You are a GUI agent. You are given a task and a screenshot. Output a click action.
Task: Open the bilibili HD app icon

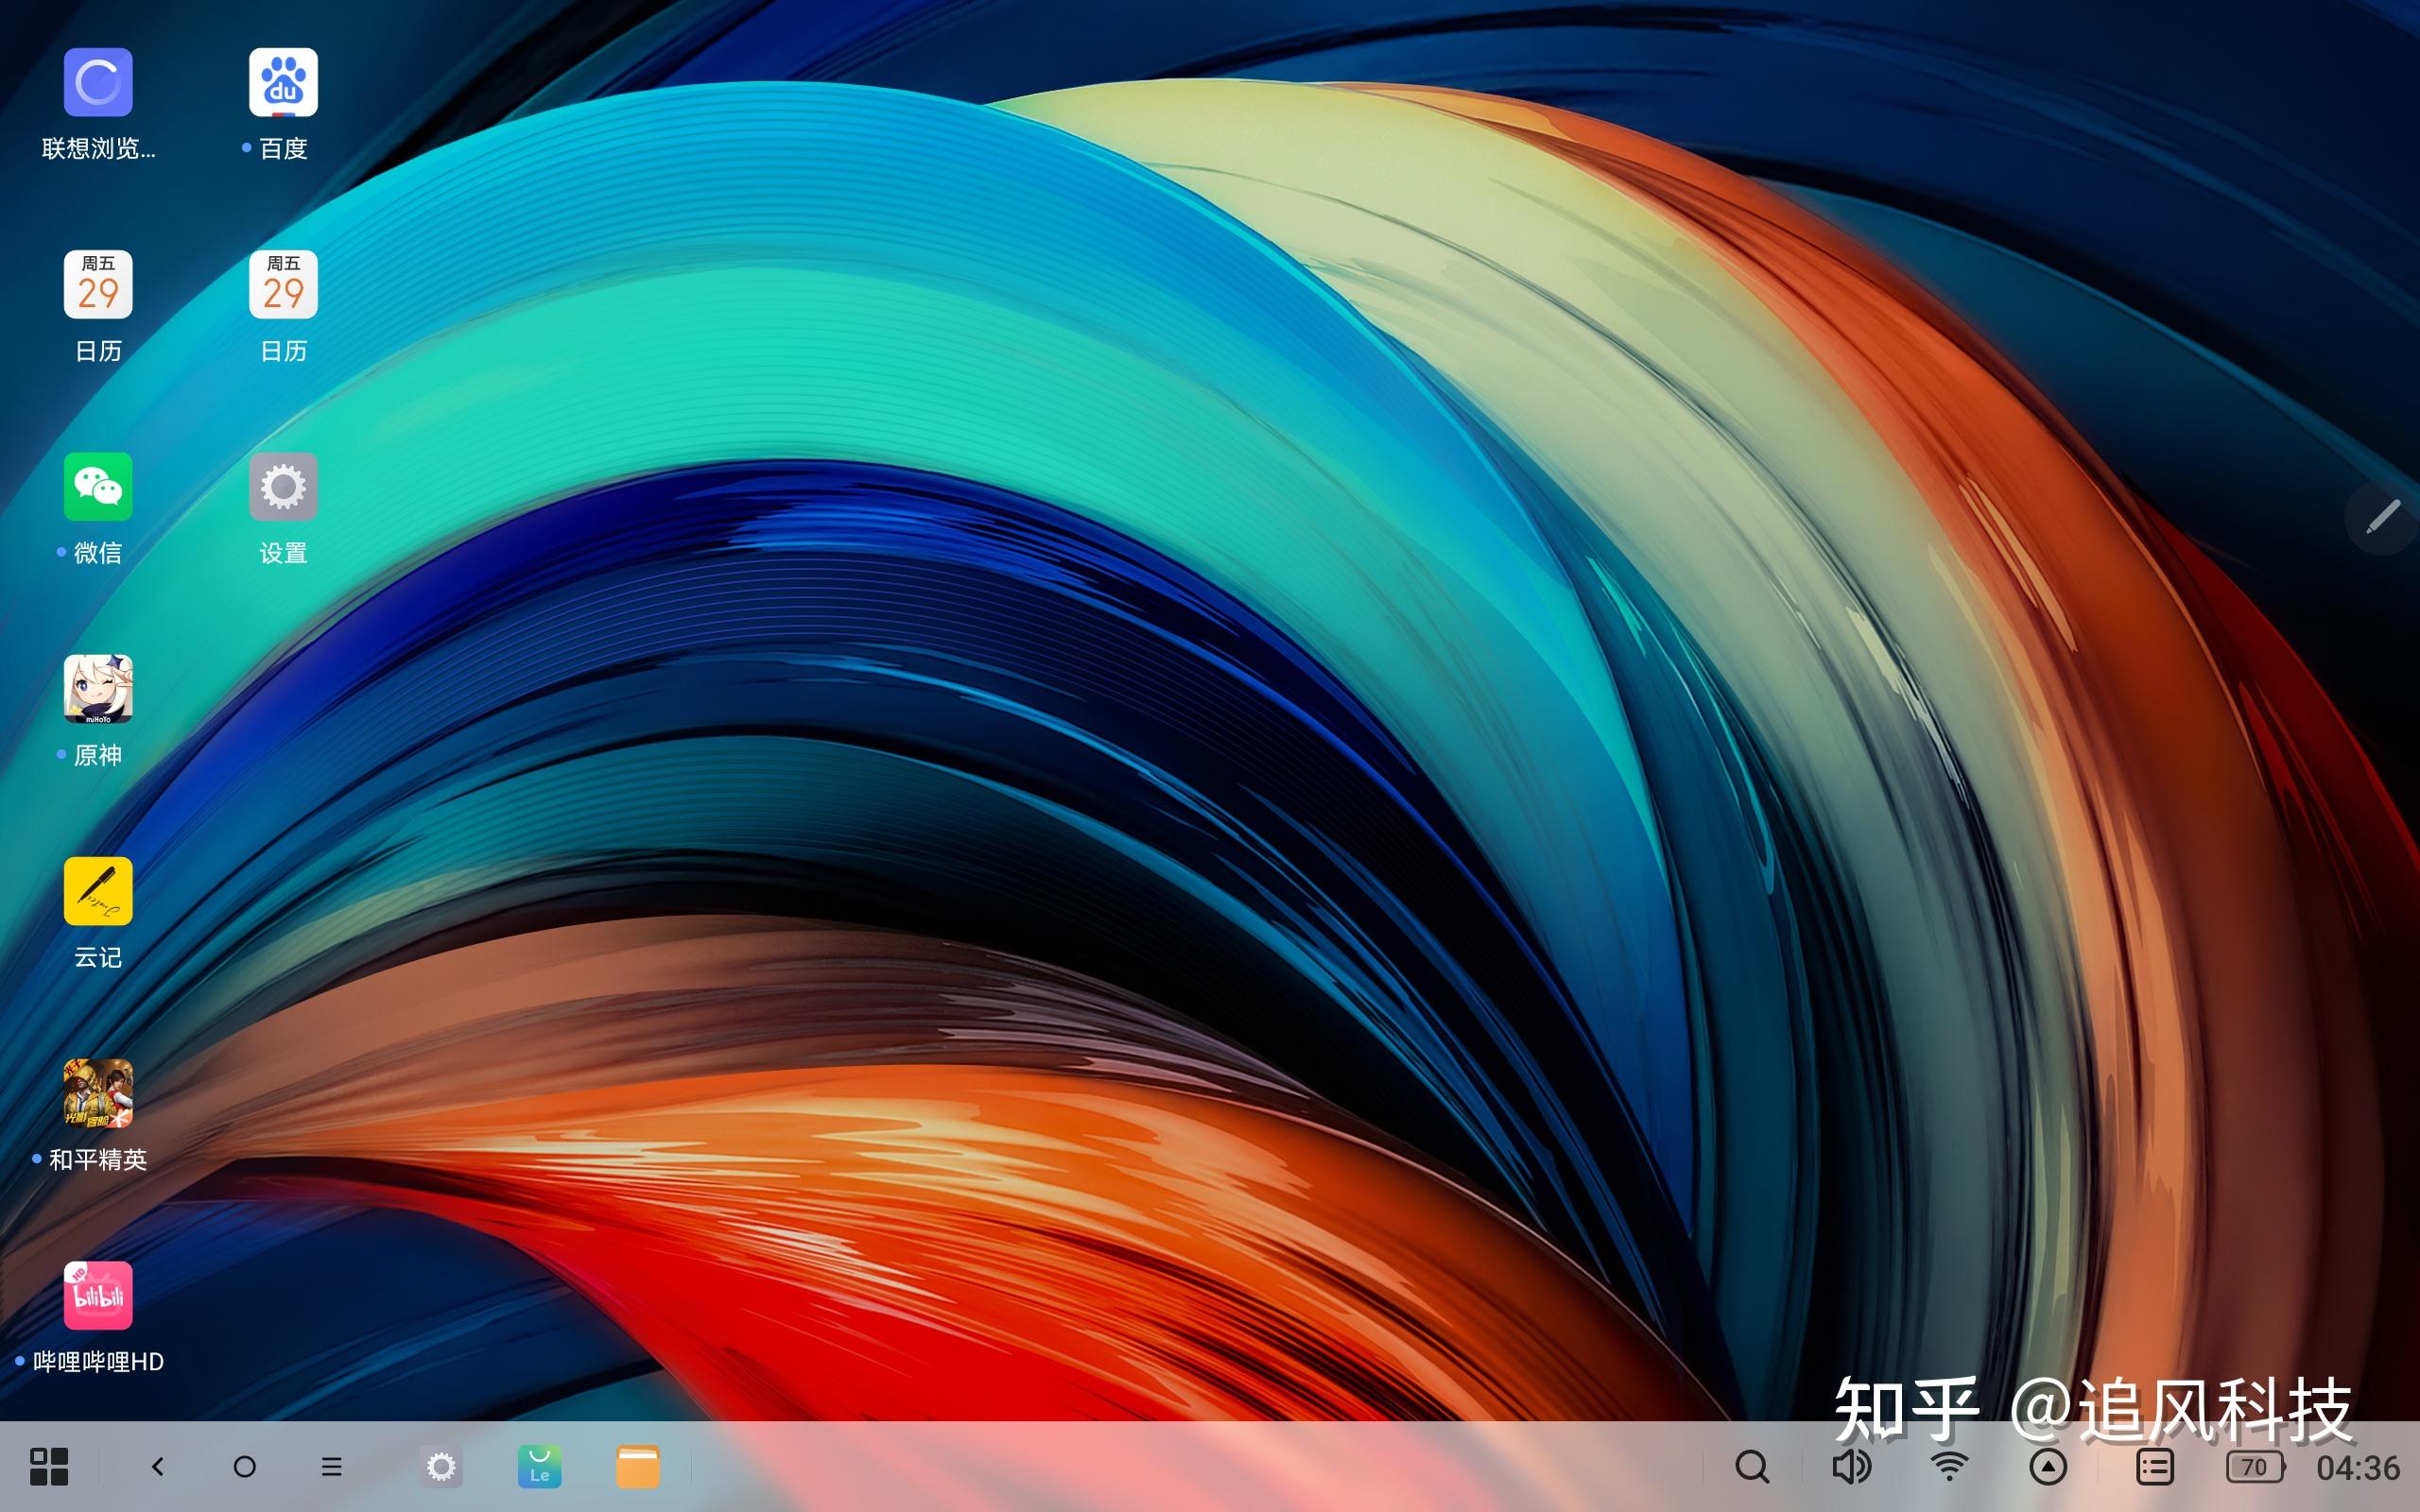[x=98, y=1295]
